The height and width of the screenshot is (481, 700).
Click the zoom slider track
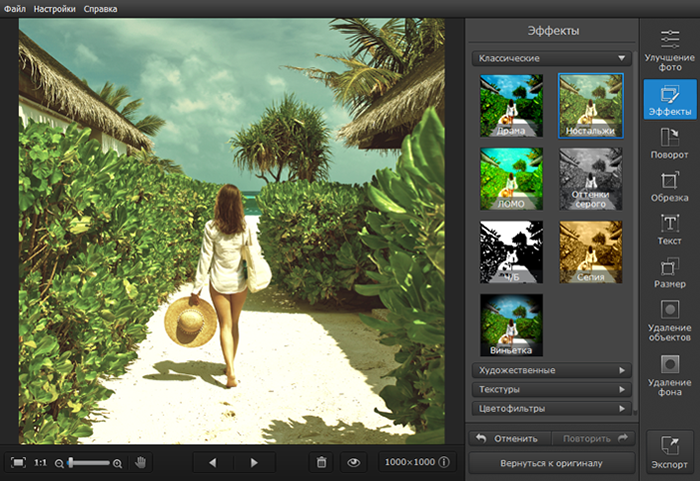[88, 463]
